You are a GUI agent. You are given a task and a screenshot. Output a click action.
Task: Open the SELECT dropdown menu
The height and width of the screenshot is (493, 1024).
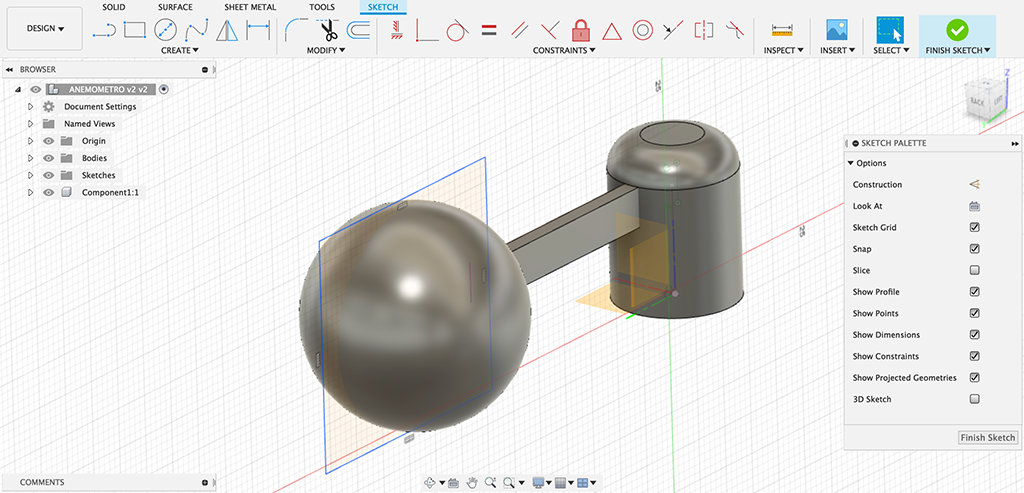click(x=891, y=50)
